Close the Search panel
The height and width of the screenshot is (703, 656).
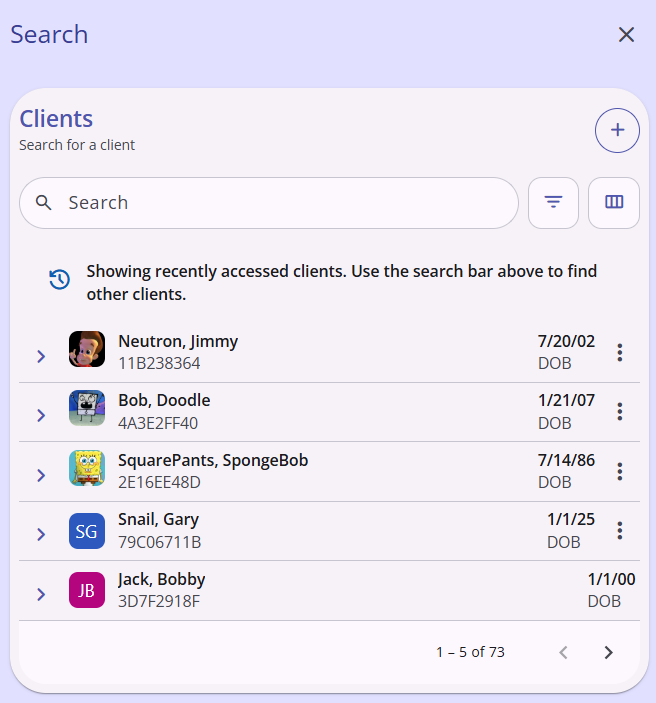click(x=626, y=35)
